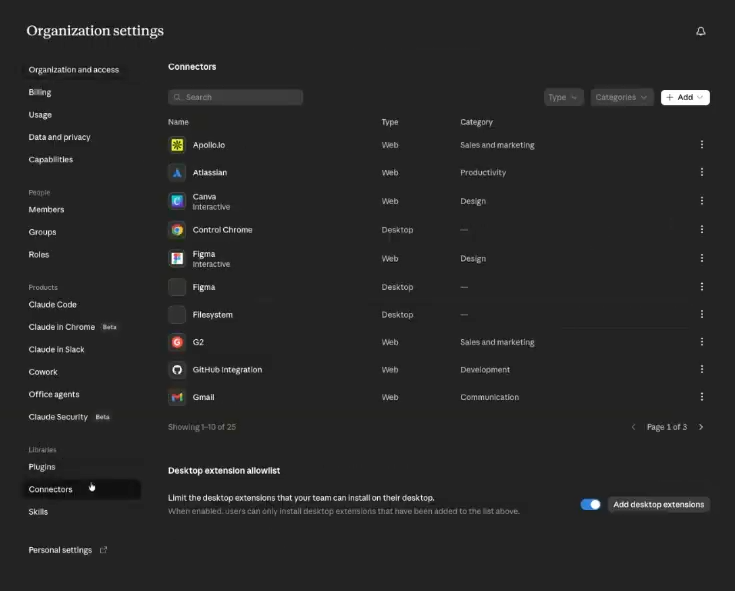Screen dimensions: 735x591
Task: Click the Atlassian connector name
Action: tap(210, 172)
